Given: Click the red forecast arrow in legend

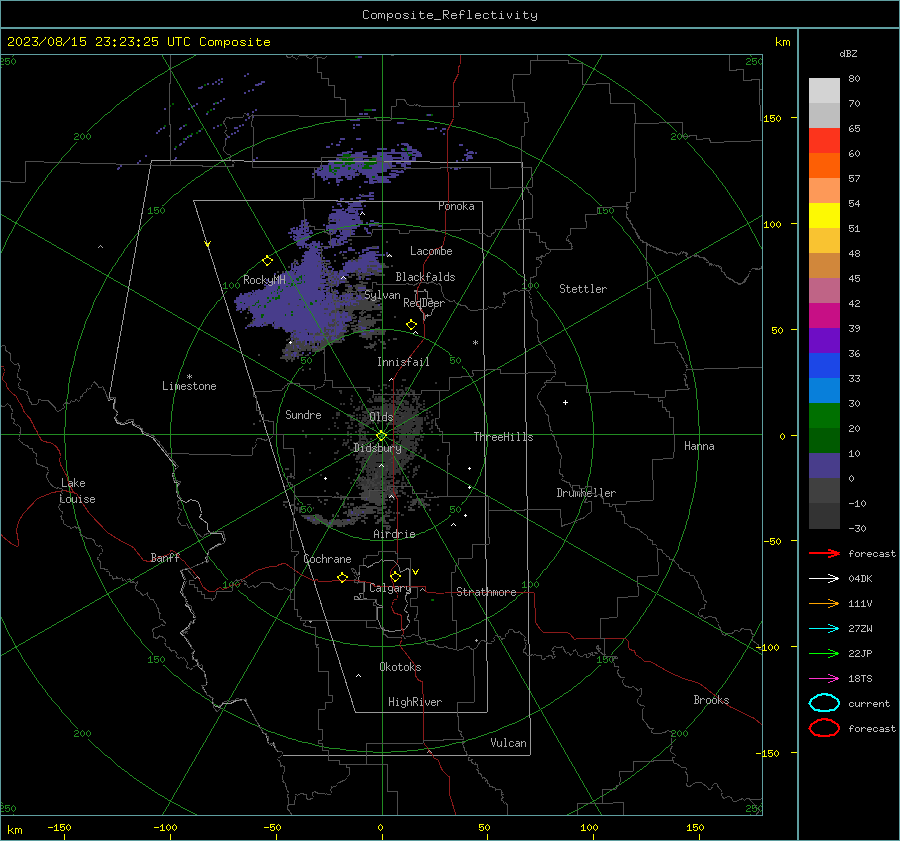Looking at the screenshot, I should (x=824, y=553).
